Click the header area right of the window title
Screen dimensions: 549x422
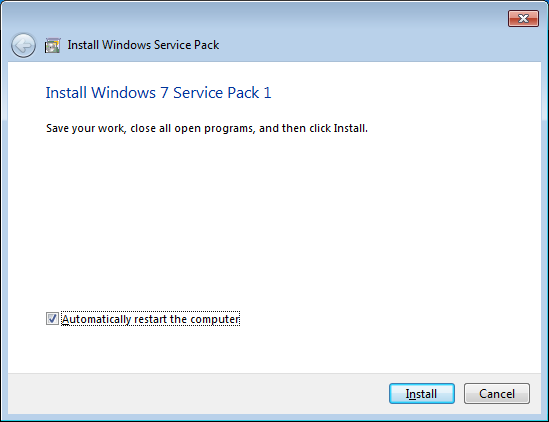click(x=378, y=46)
